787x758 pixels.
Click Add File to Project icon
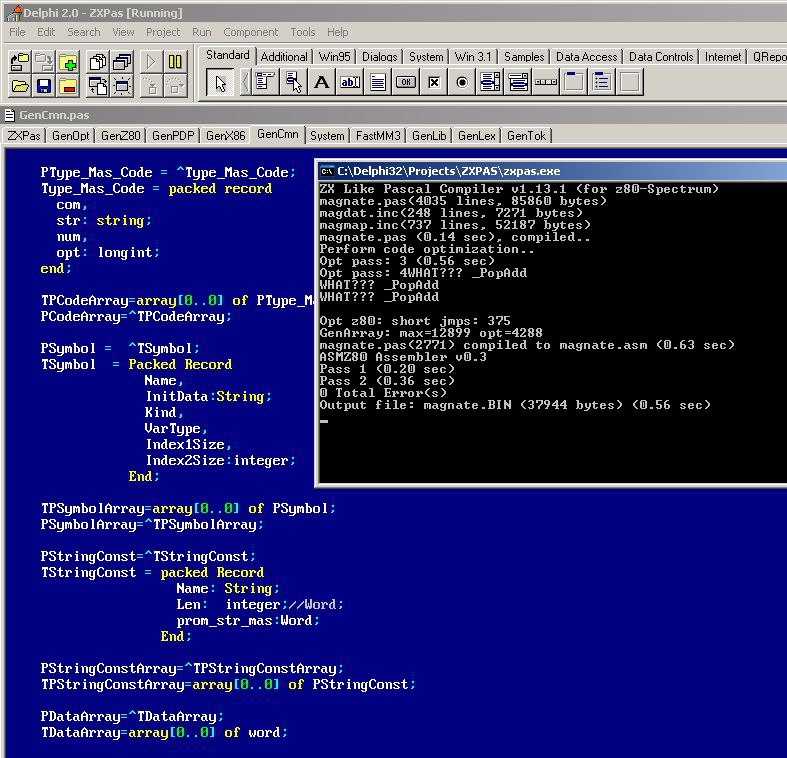click(x=68, y=62)
